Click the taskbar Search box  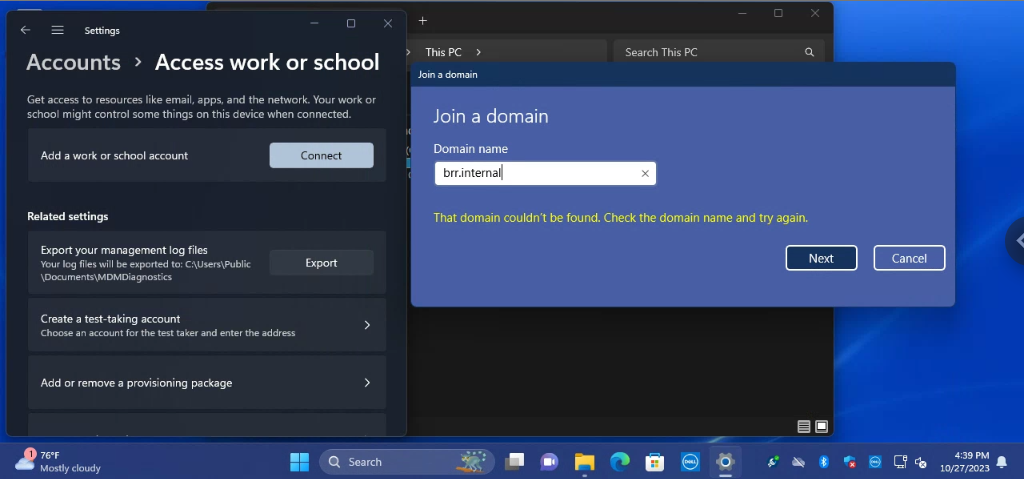point(408,462)
